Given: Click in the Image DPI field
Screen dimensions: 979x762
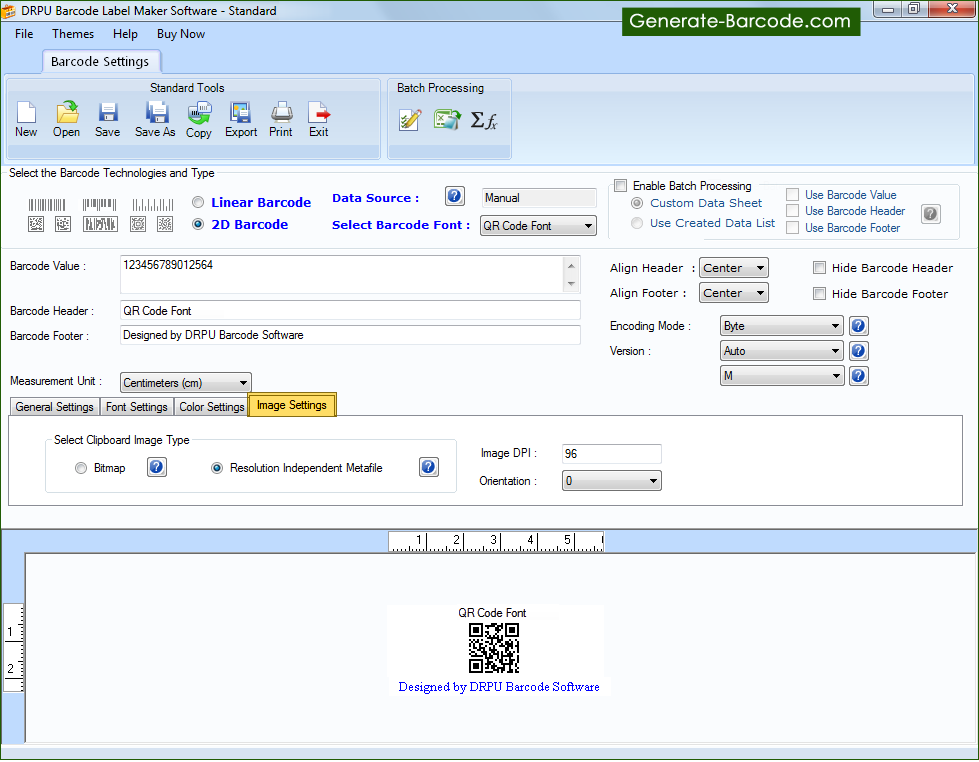Looking at the screenshot, I should [611, 453].
